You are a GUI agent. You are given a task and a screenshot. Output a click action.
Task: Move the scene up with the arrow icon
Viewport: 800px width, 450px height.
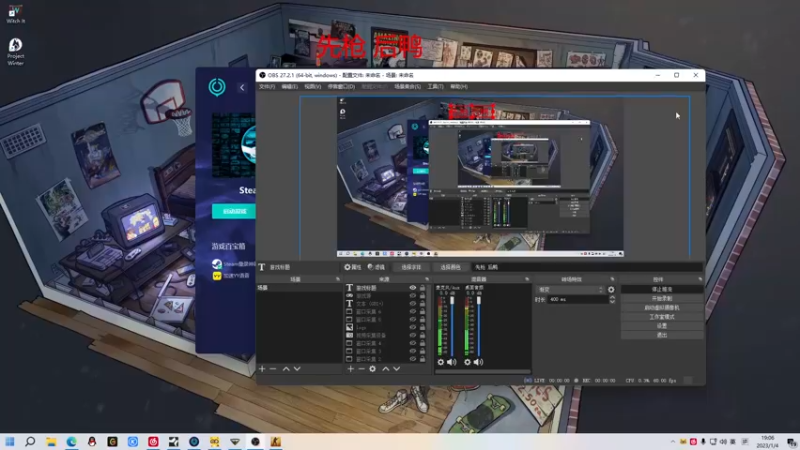click(x=286, y=368)
